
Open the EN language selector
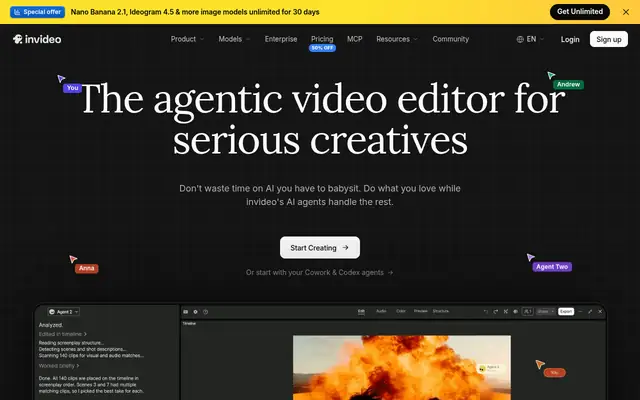[x=531, y=39]
